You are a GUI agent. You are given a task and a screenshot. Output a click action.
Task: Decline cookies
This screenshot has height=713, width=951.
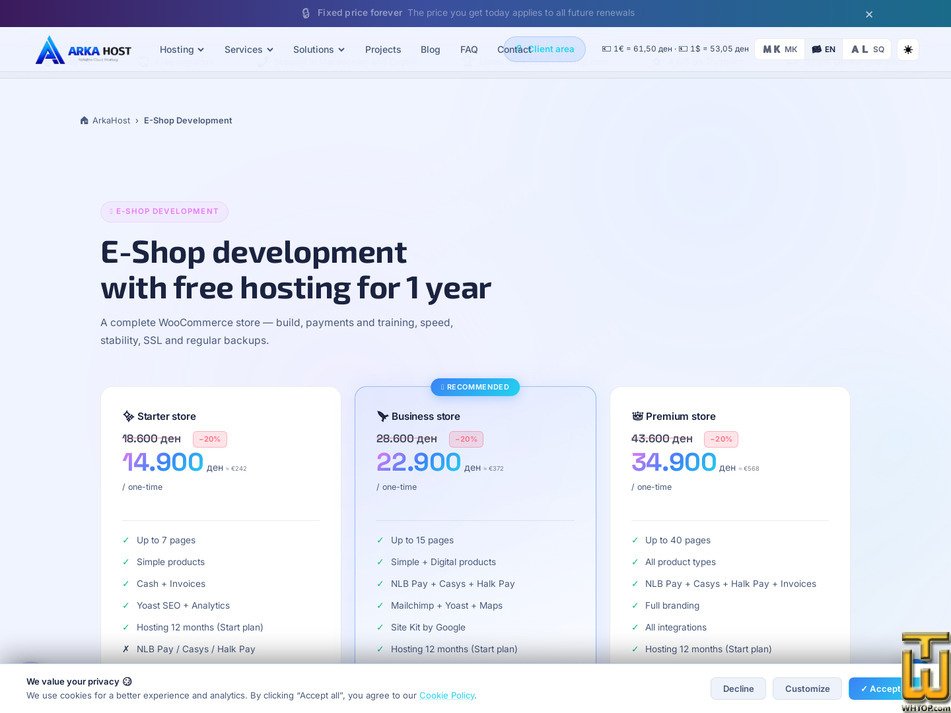coord(738,689)
